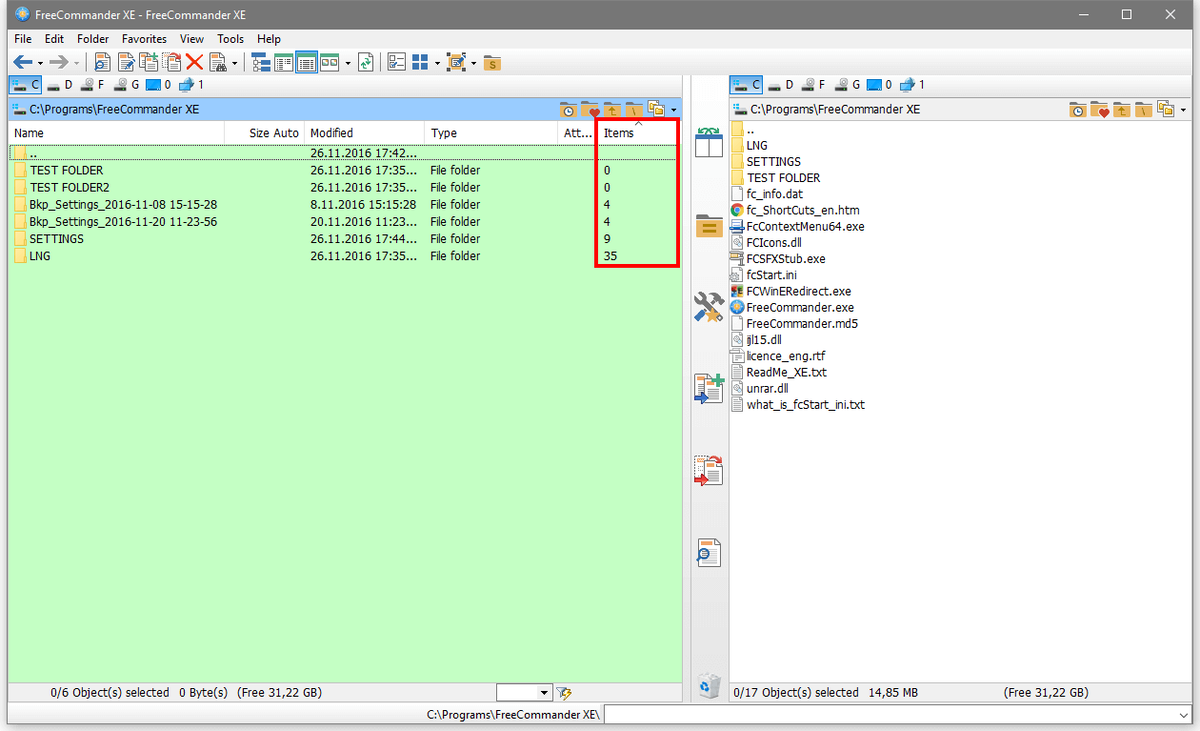Screen dimensions: 1200x731
Task: Go to root folder in left panel
Action: click(x=634, y=109)
